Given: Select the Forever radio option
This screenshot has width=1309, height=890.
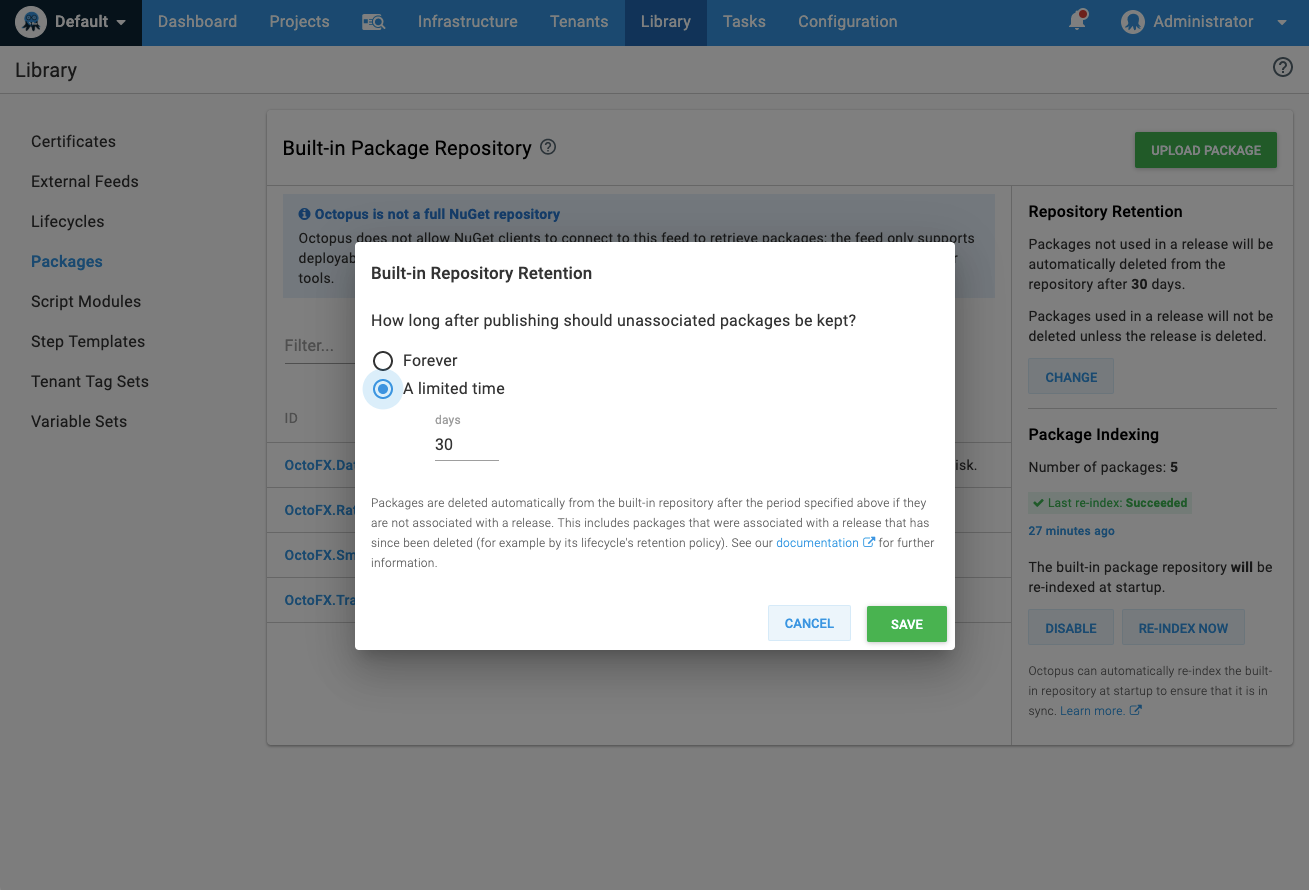Looking at the screenshot, I should (x=383, y=360).
